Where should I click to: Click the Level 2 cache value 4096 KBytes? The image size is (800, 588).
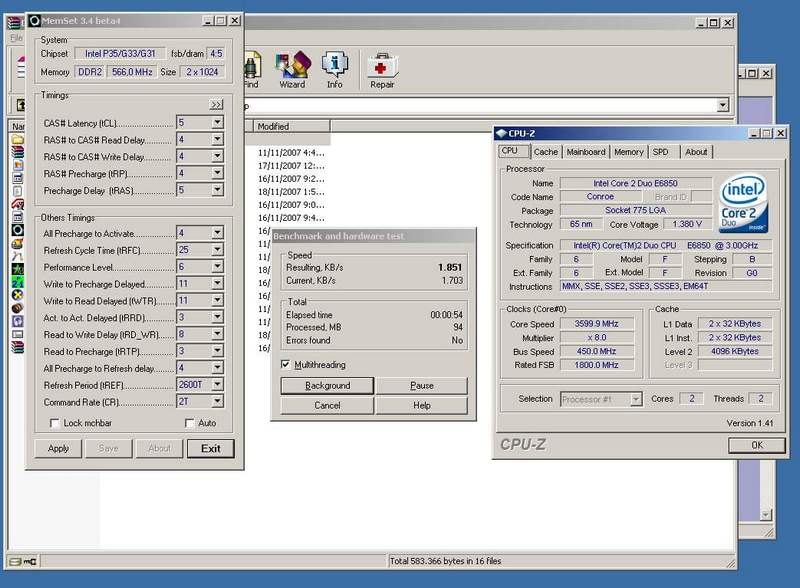click(735, 351)
